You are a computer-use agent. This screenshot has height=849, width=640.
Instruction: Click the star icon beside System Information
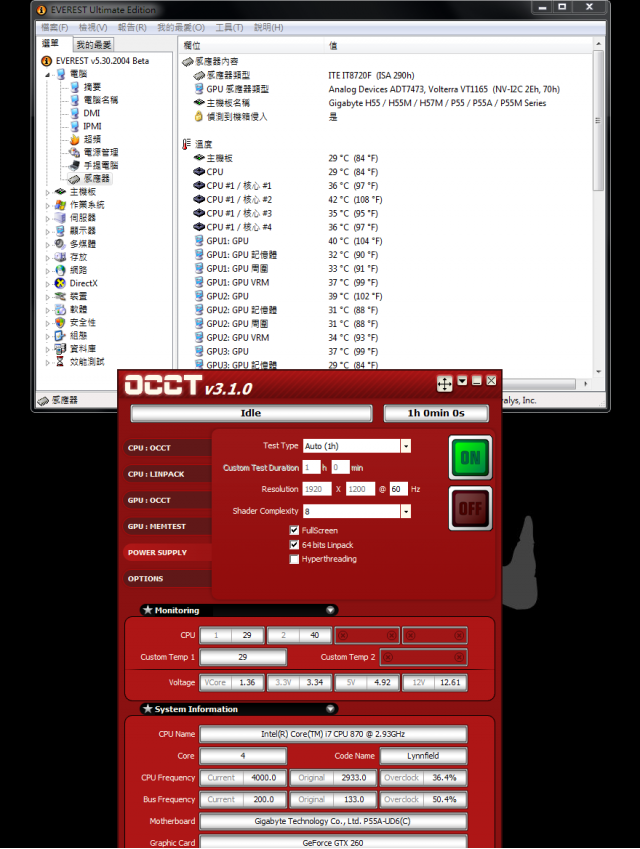pyautogui.click(x=147, y=709)
